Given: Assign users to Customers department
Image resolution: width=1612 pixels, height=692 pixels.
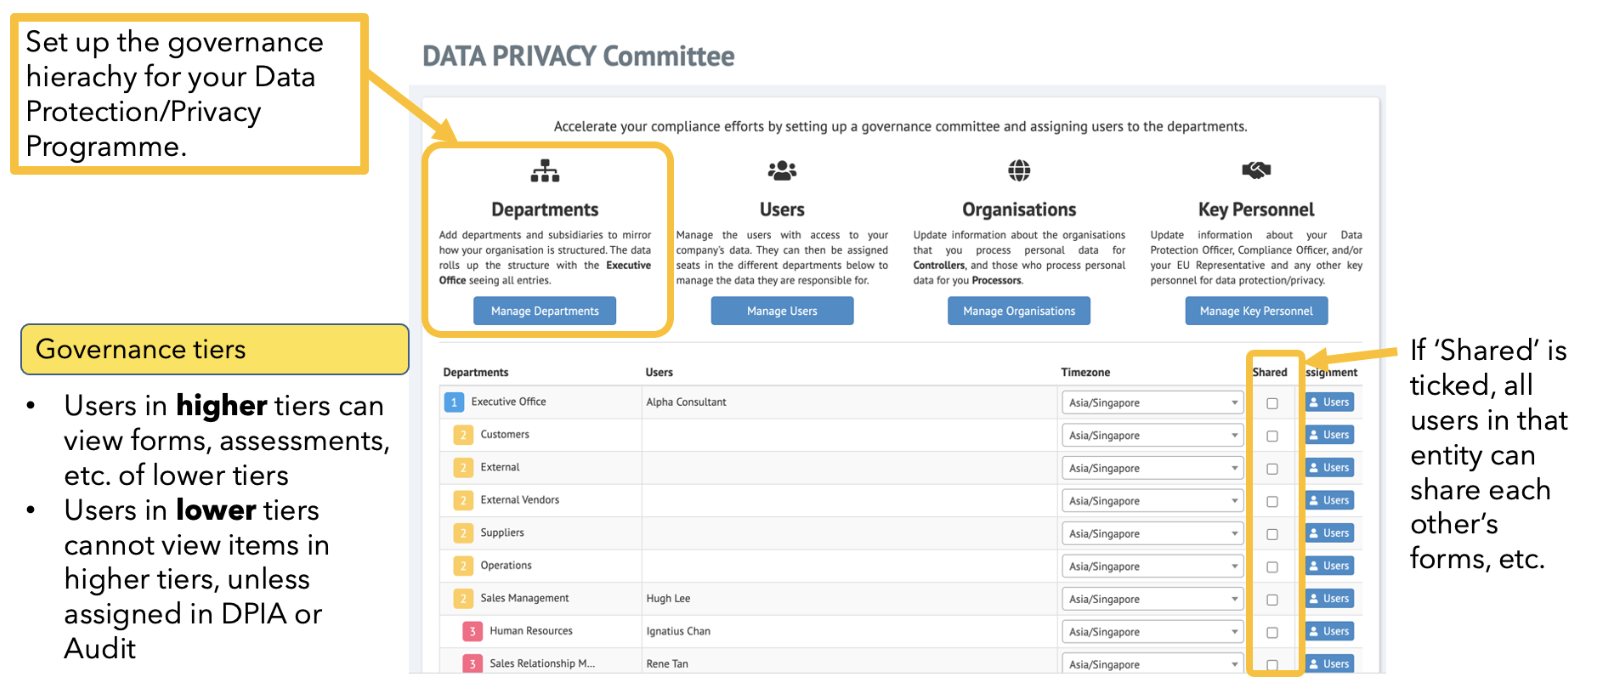Looking at the screenshot, I should [1330, 435].
